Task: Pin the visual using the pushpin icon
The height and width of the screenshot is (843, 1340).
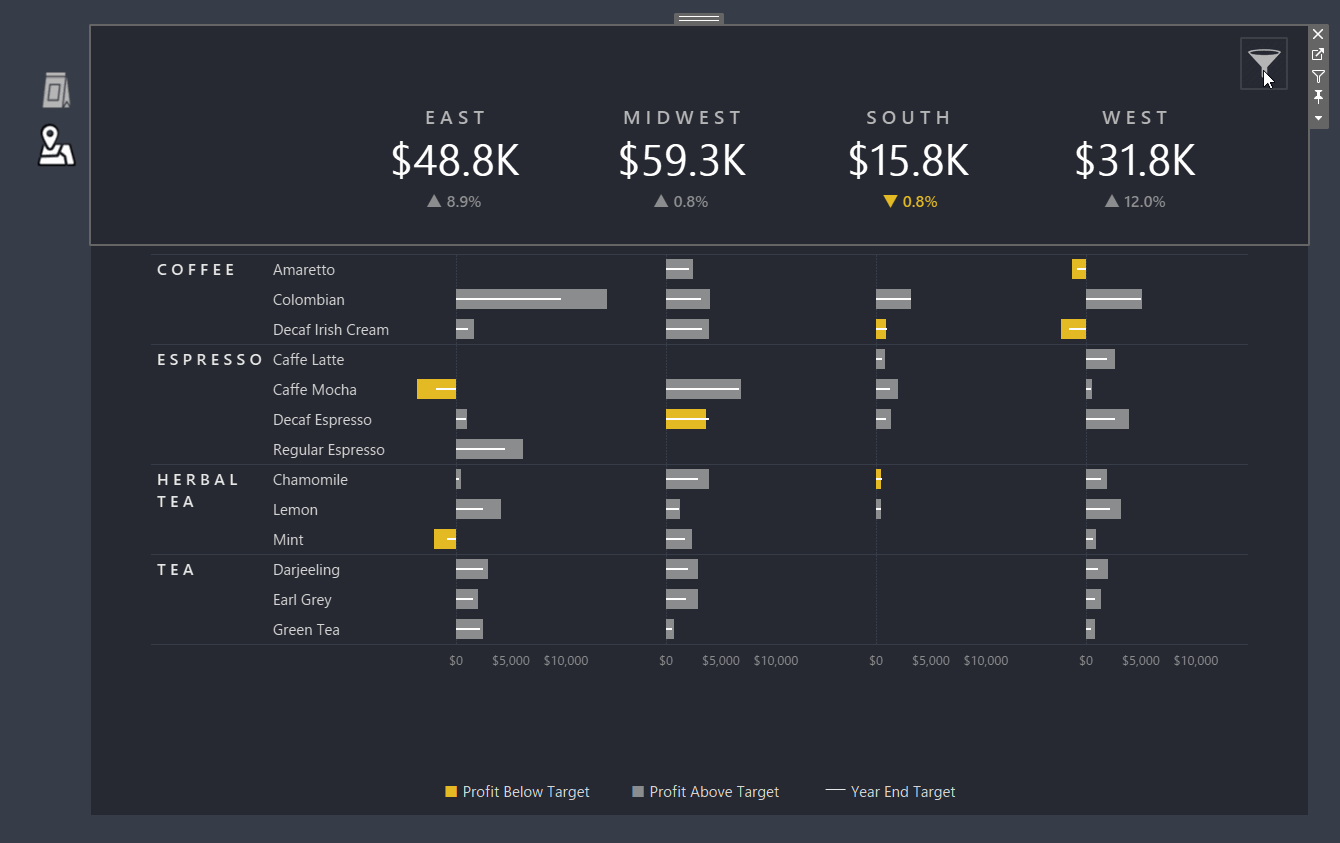Action: (x=1318, y=97)
